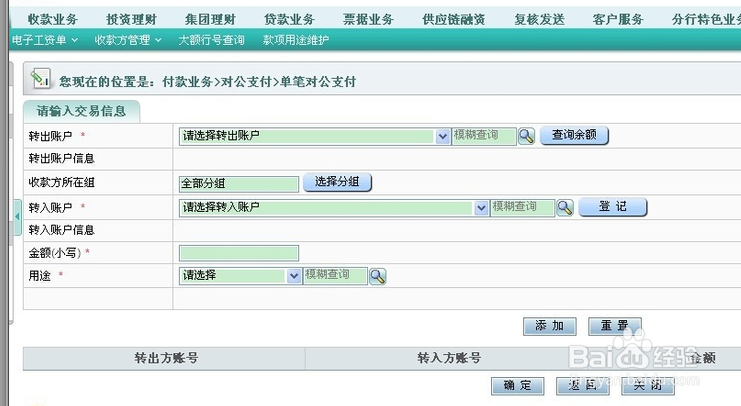Expand the 电子工资单 submenu
This screenshot has width=741, height=406.
click(45, 40)
